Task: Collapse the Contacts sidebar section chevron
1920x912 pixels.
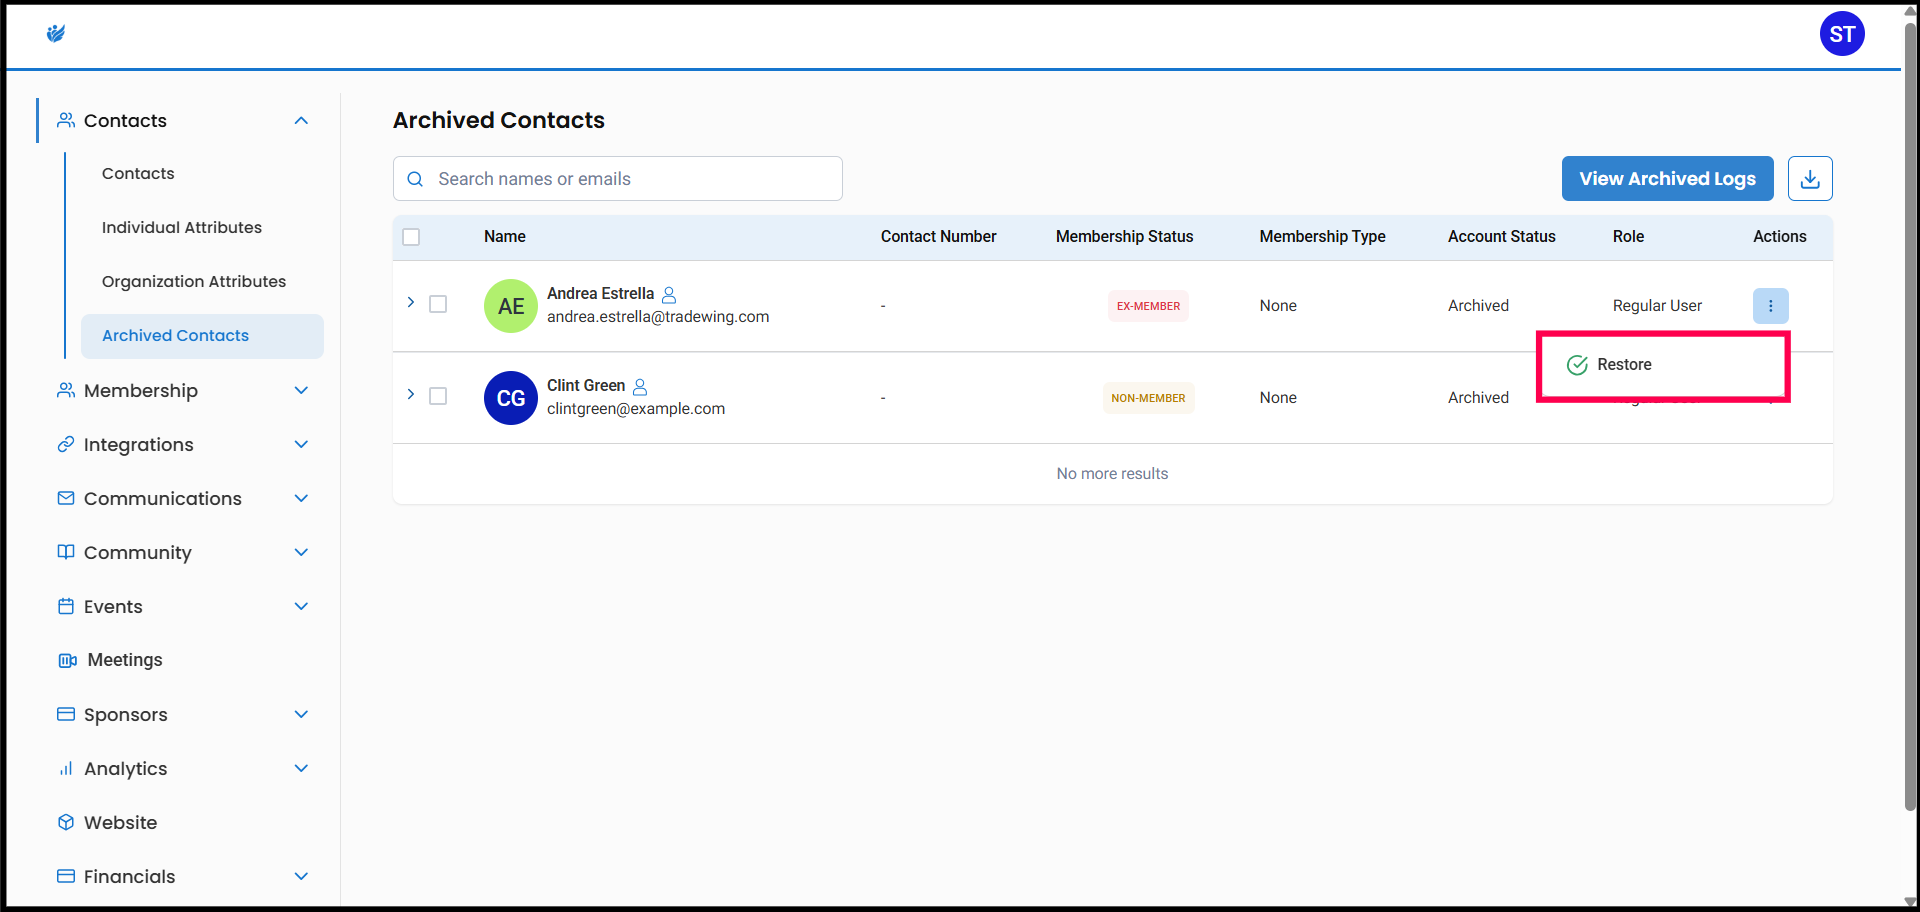Action: pyautogui.click(x=301, y=120)
